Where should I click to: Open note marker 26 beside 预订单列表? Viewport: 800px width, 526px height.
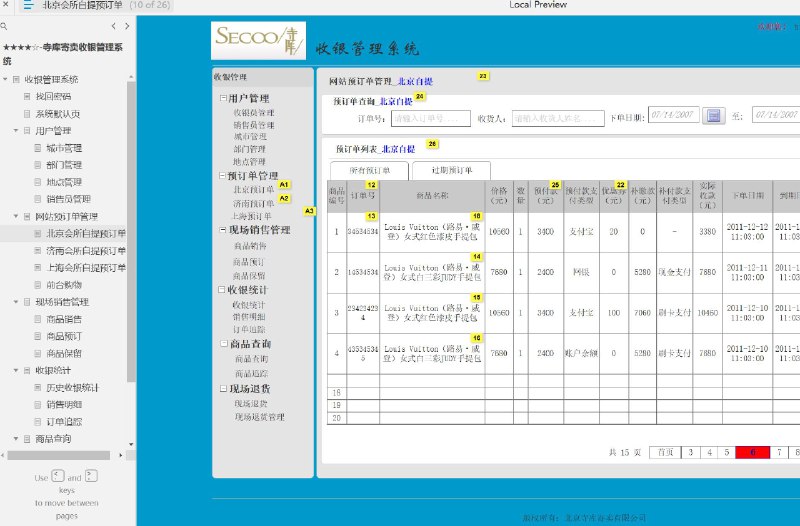432,144
